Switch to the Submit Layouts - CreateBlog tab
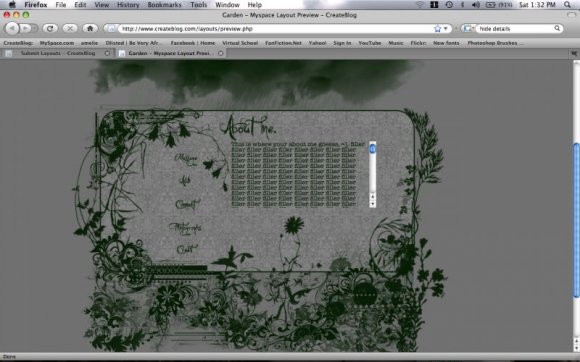This screenshot has width=580, height=362. coord(58,53)
